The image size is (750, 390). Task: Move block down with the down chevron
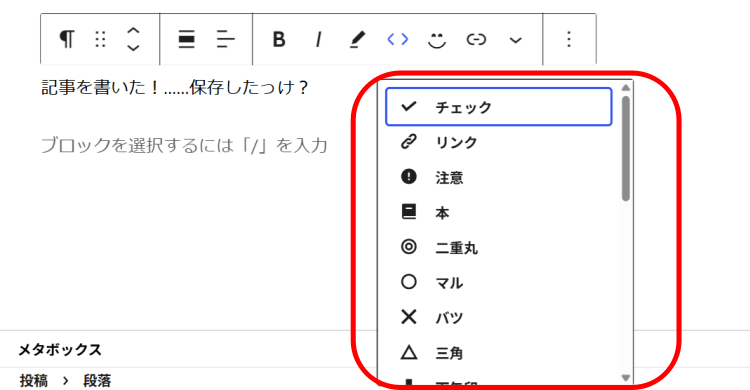pyautogui.click(x=133, y=47)
